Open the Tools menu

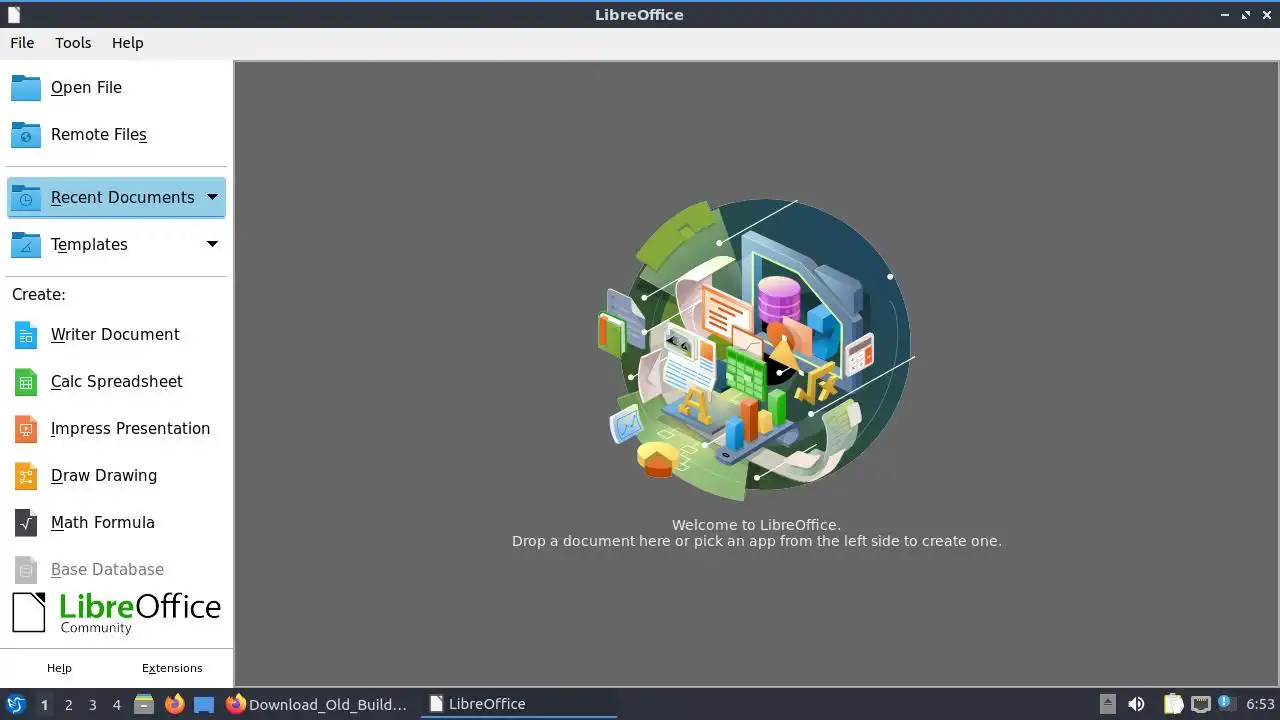(73, 43)
